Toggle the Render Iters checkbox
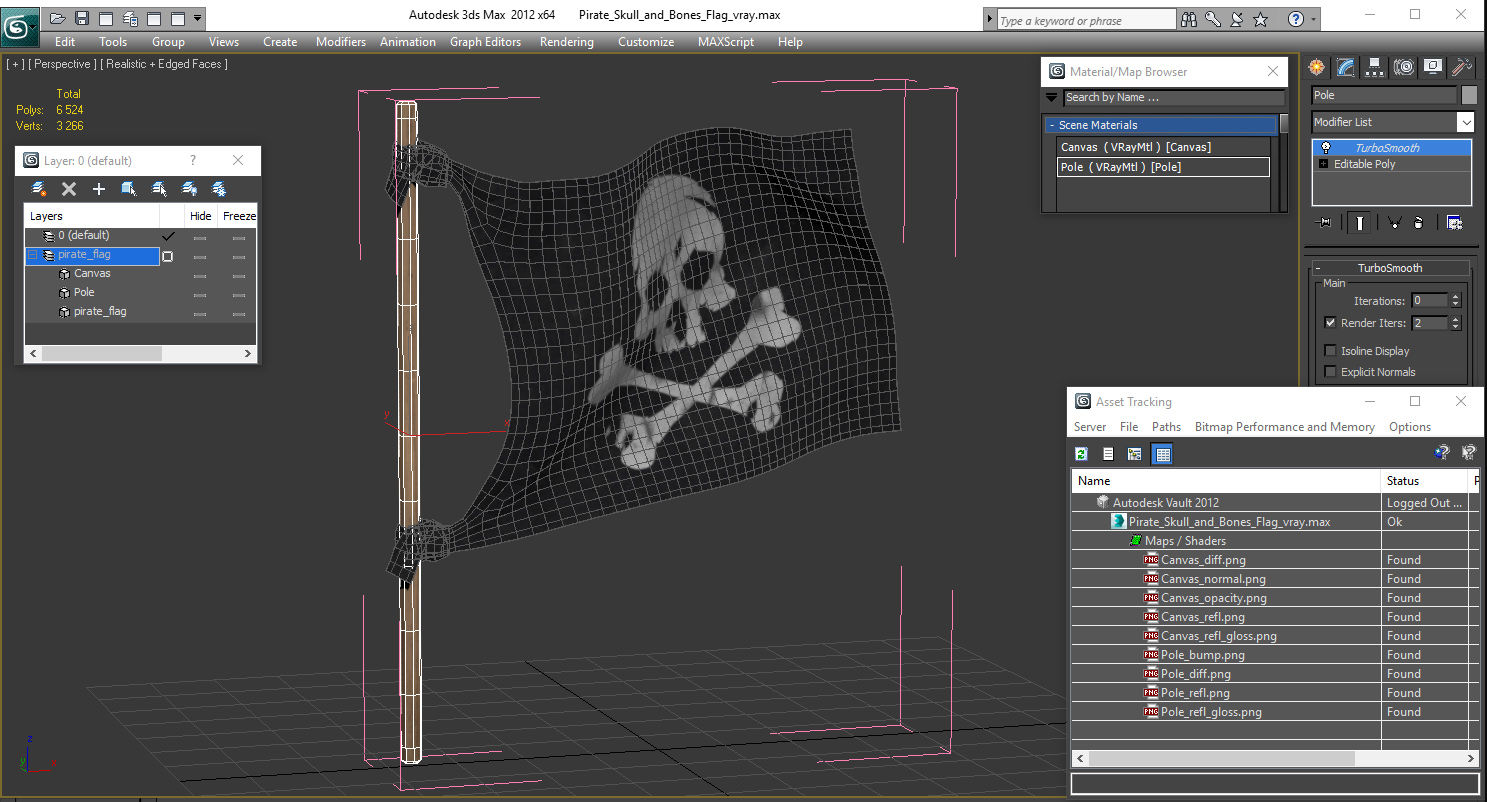Image resolution: width=1487 pixels, height=802 pixels. 1330,323
